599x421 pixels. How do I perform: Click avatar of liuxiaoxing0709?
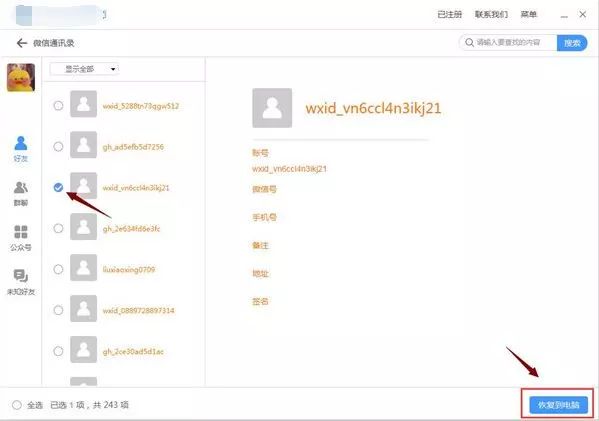[83, 267]
